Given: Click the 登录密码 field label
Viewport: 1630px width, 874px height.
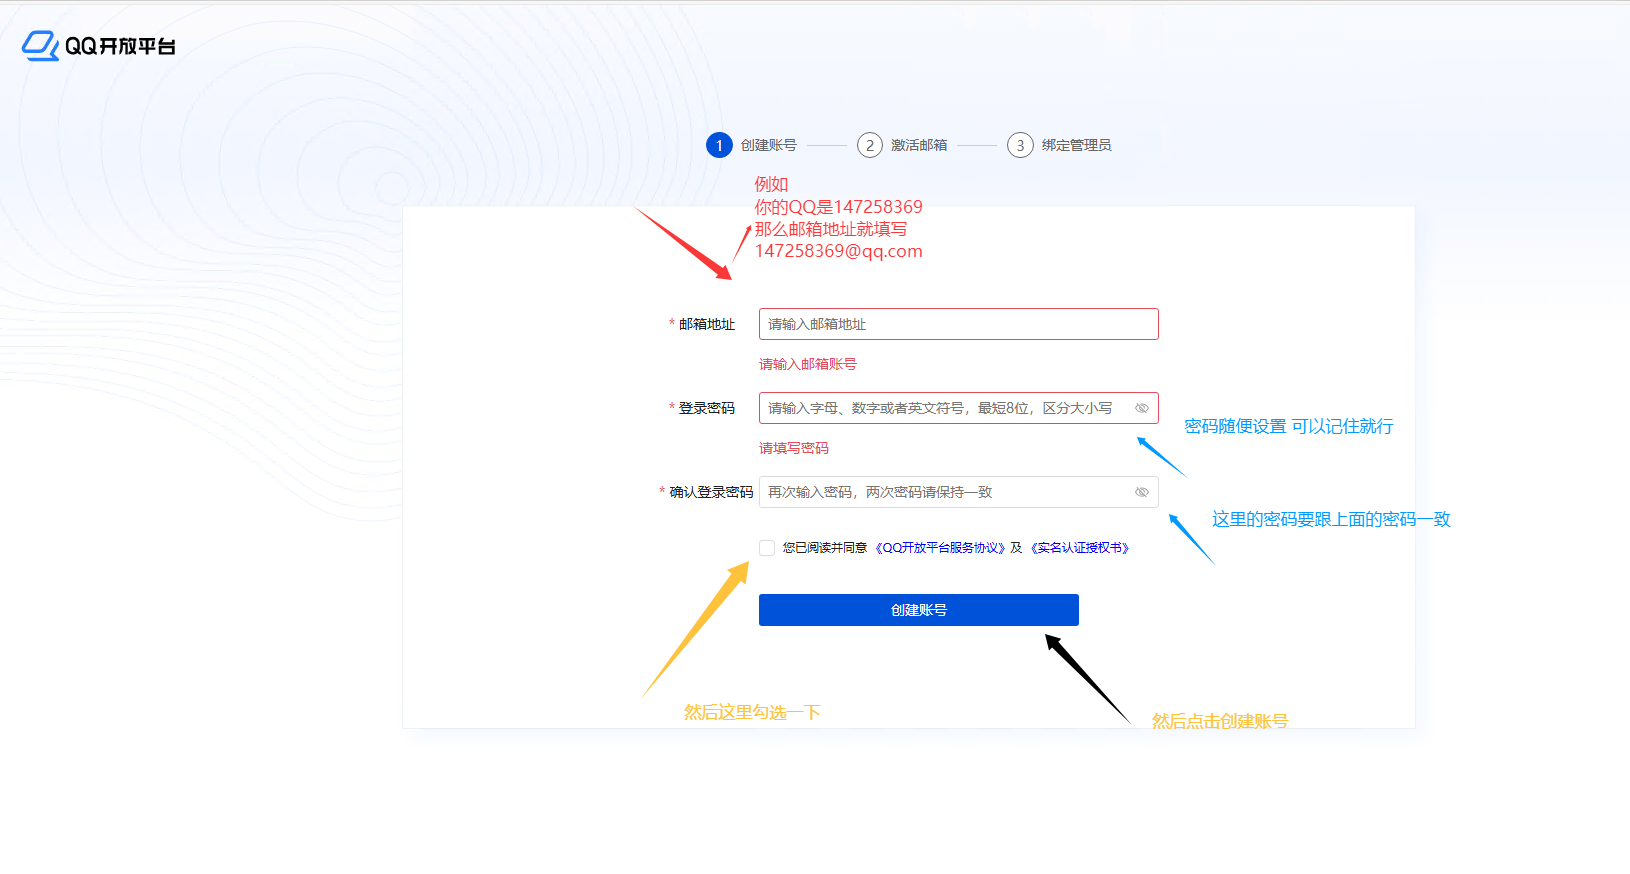Looking at the screenshot, I should pyautogui.click(x=707, y=408).
